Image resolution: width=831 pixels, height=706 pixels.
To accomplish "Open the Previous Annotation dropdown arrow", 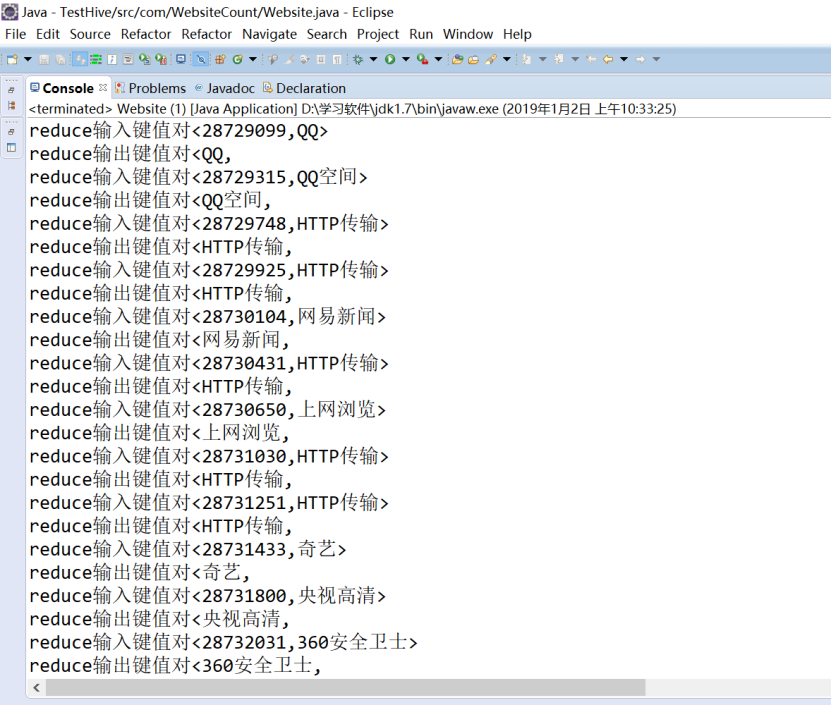I will click(x=575, y=59).
